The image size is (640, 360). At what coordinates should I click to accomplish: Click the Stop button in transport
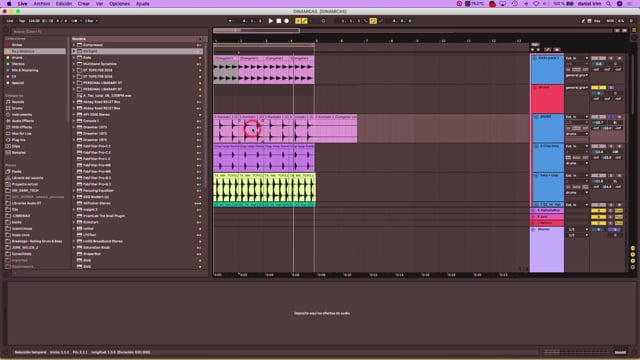point(279,21)
